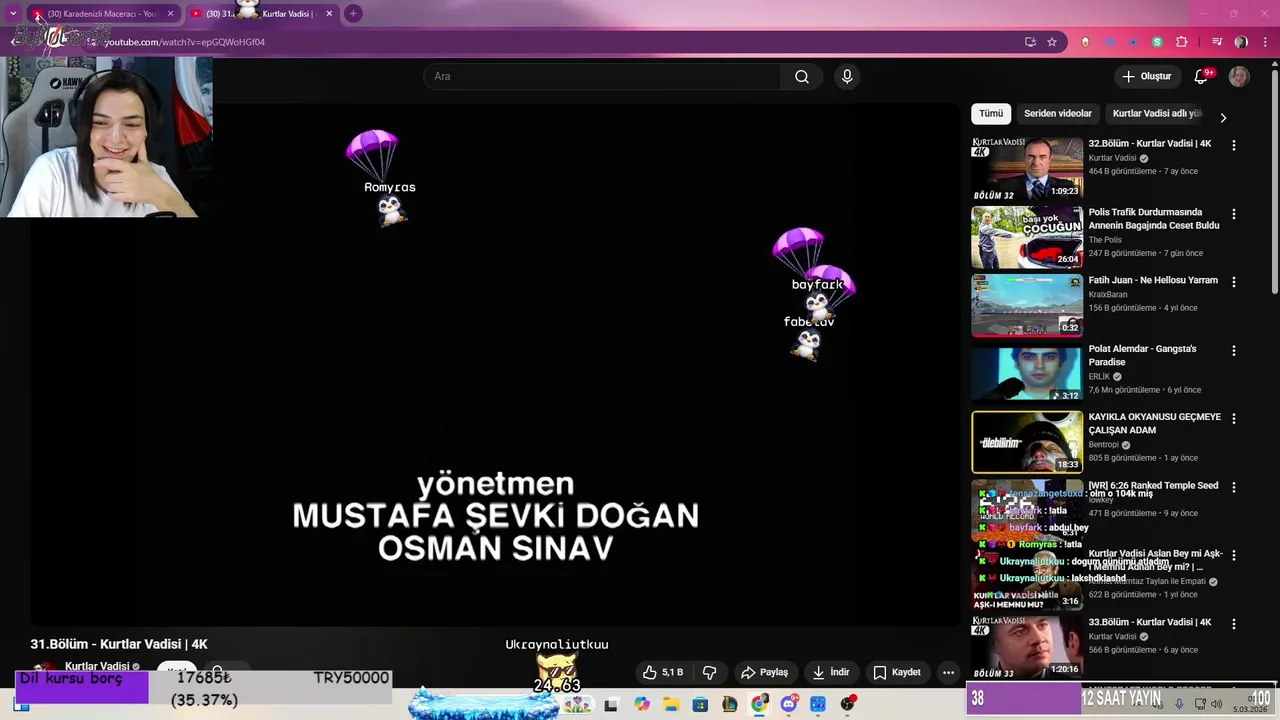Click the Oluştur create button
This screenshot has width=1280, height=720.
[x=1146, y=77]
